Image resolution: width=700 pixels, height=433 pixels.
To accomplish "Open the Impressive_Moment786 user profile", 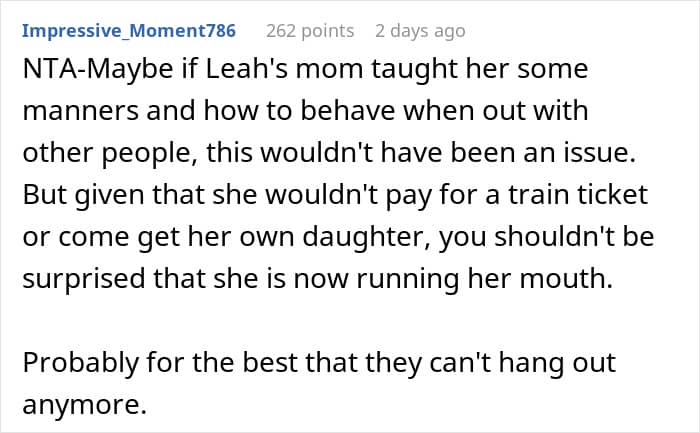I will (x=129, y=31).
